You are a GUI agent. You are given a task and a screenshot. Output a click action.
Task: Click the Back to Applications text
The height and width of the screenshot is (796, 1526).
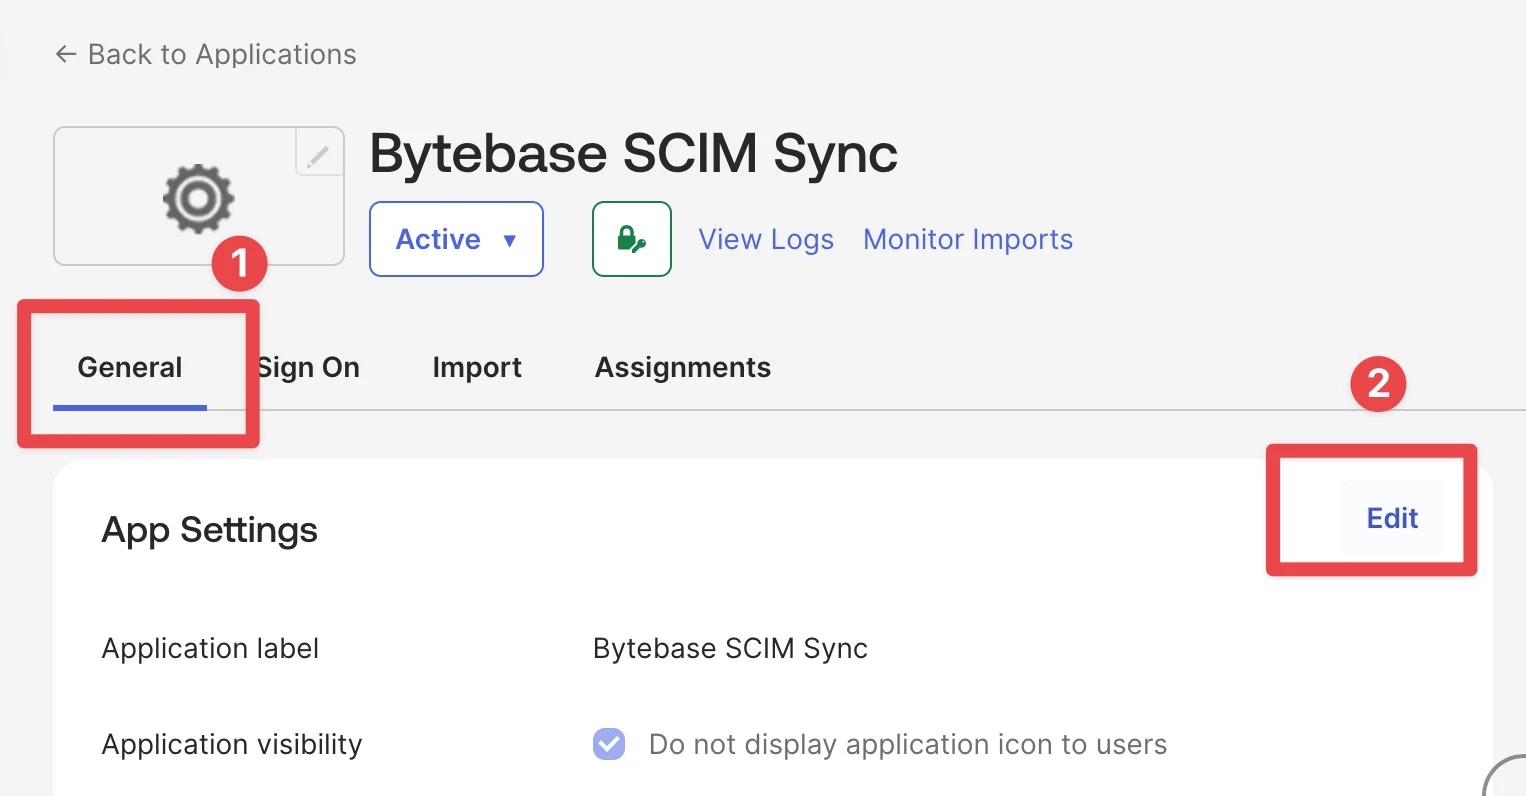tap(222, 54)
